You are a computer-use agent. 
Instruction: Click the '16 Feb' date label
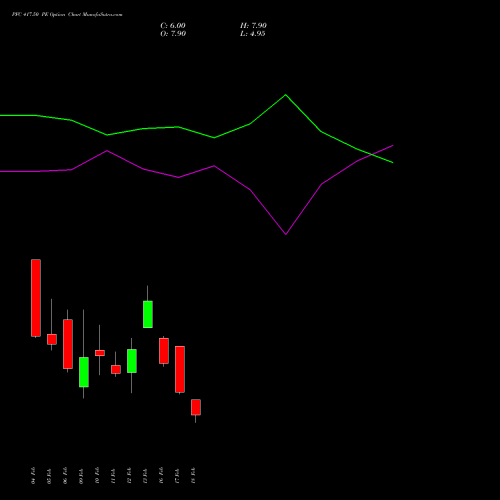(161, 476)
